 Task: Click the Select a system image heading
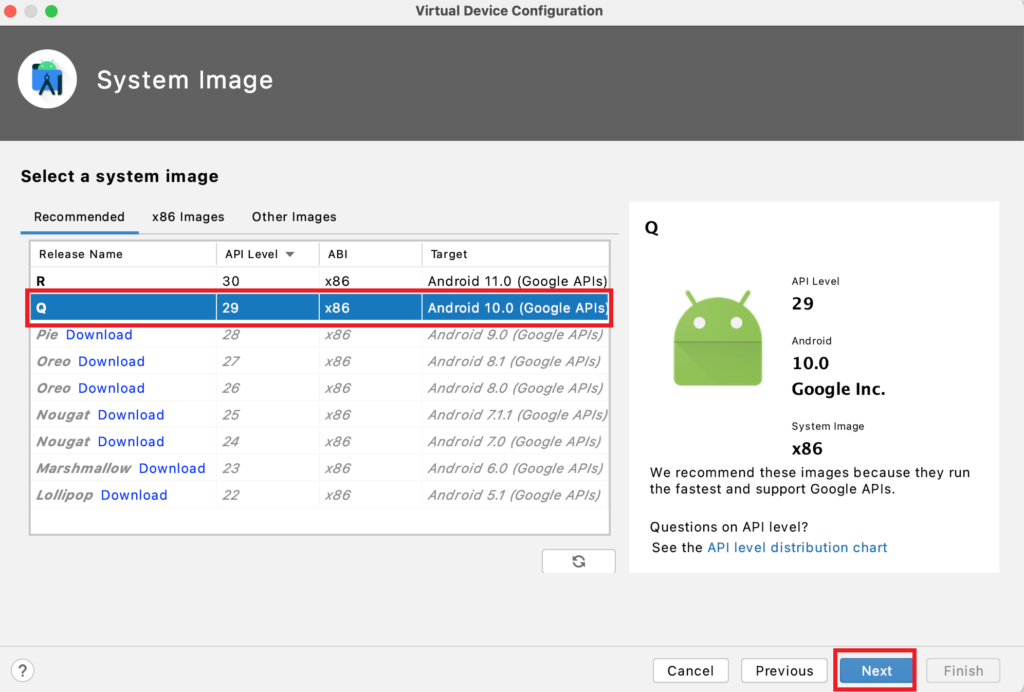[x=120, y=176]
